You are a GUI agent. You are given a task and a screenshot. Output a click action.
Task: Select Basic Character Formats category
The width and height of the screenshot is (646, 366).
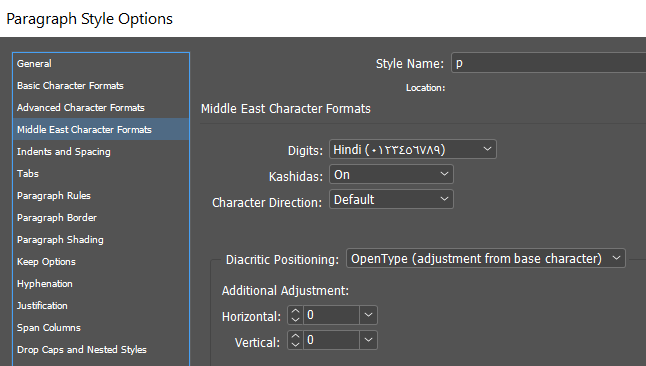point(101,85)
